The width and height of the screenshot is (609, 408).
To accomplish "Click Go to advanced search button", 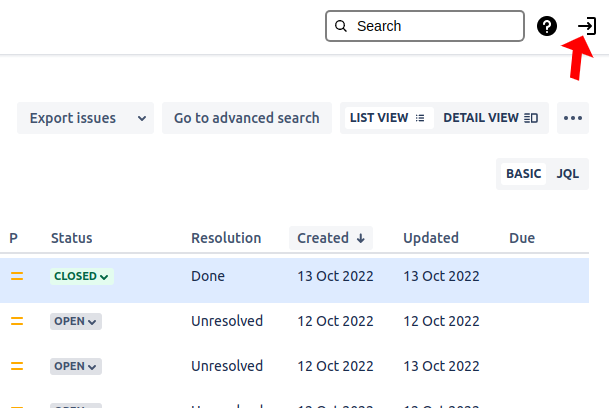I will [x=247, y=118].
